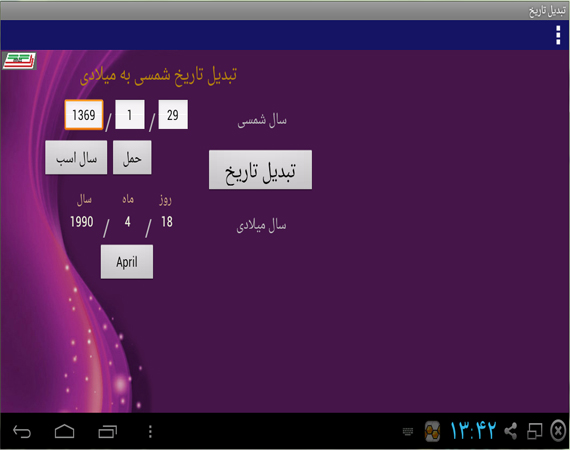The height and width of the screenshot is (450, 570).
Task: Click the ماه column label
Action: 128,199
